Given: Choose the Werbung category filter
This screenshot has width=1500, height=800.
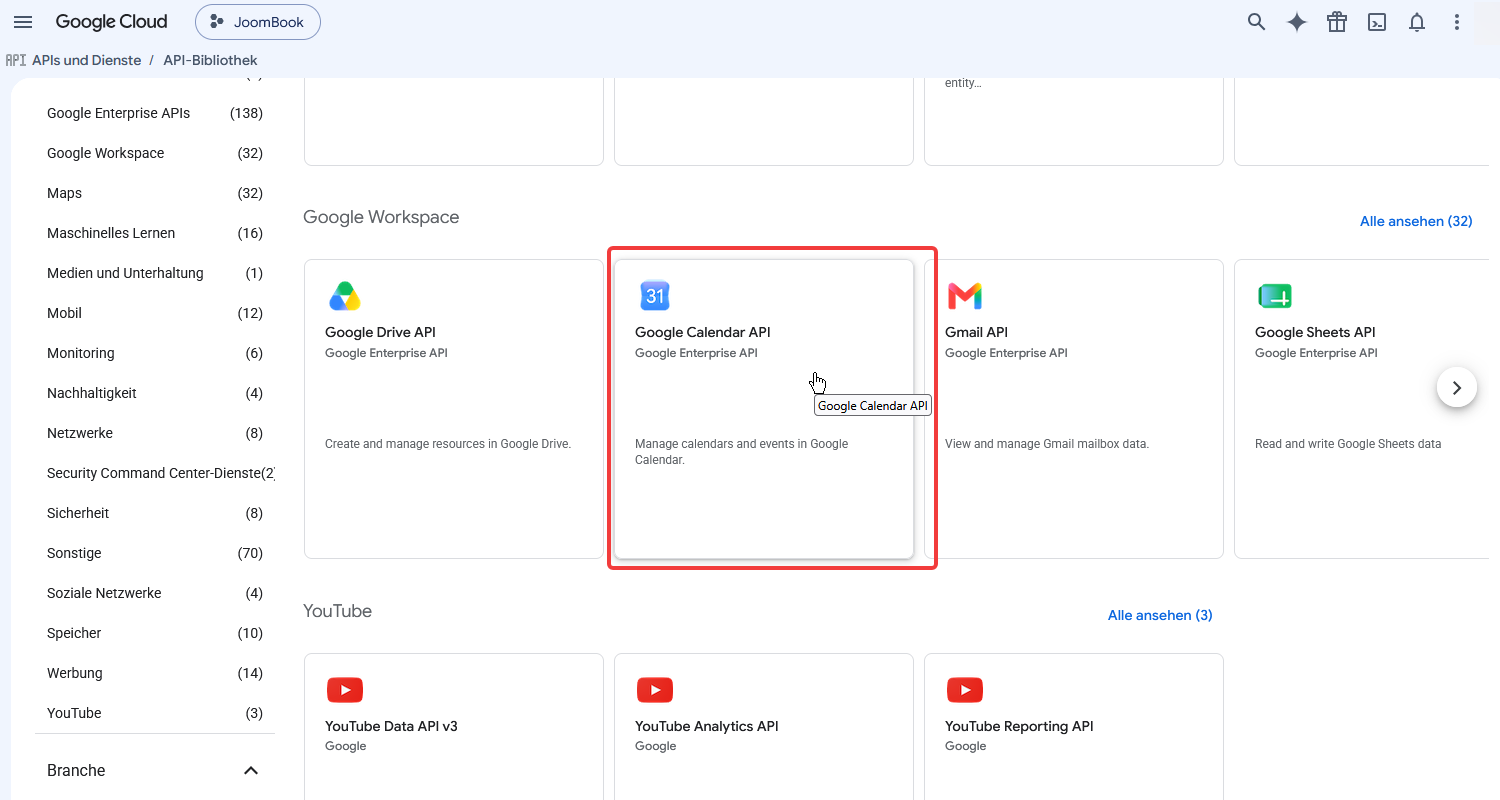Looking at the screenshot, I should [x=155, y=673].
